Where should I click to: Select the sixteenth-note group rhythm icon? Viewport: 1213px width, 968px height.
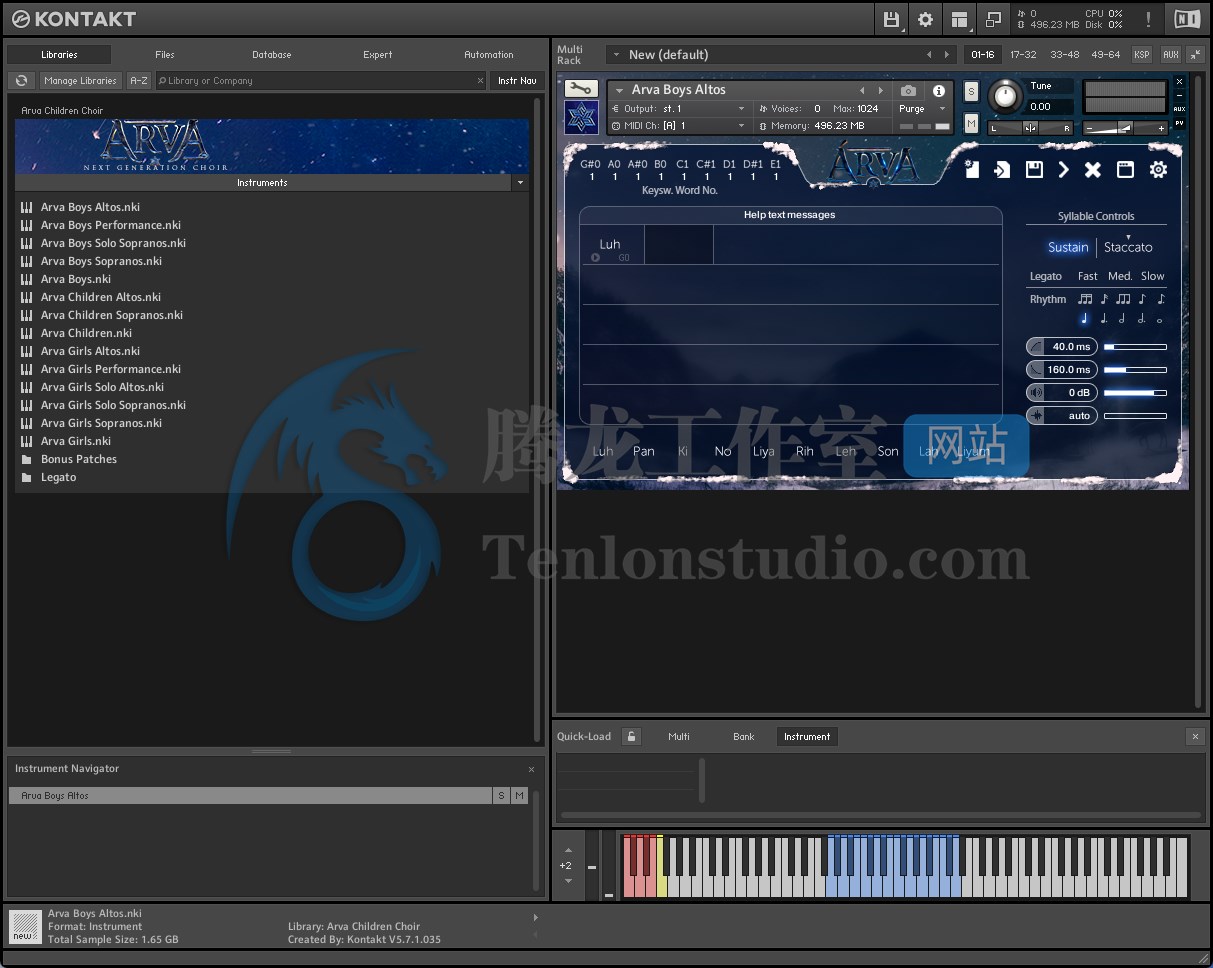pyautogui.click(x=1085, y=299)
